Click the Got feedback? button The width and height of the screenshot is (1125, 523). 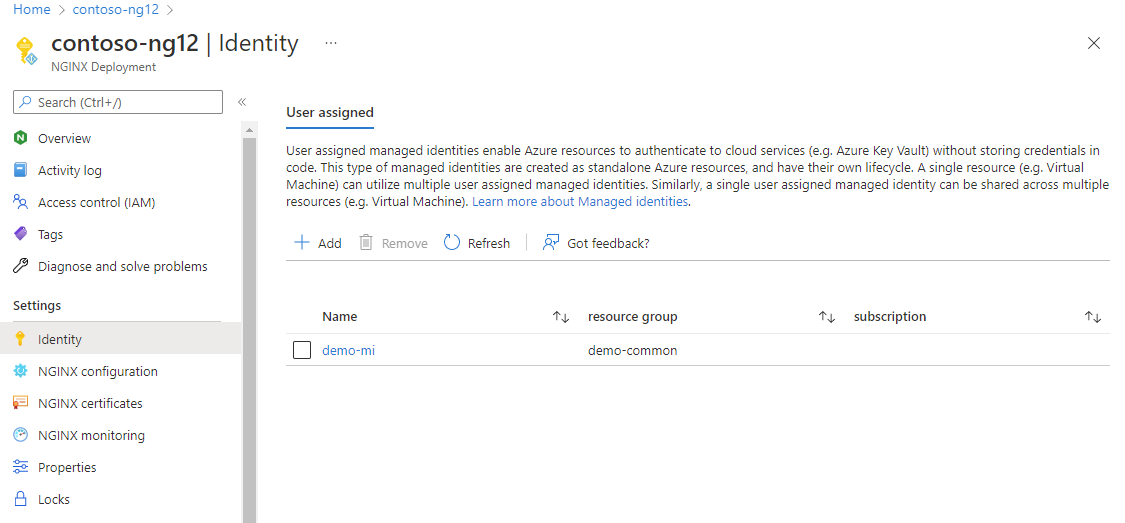(x=596, y=243)
